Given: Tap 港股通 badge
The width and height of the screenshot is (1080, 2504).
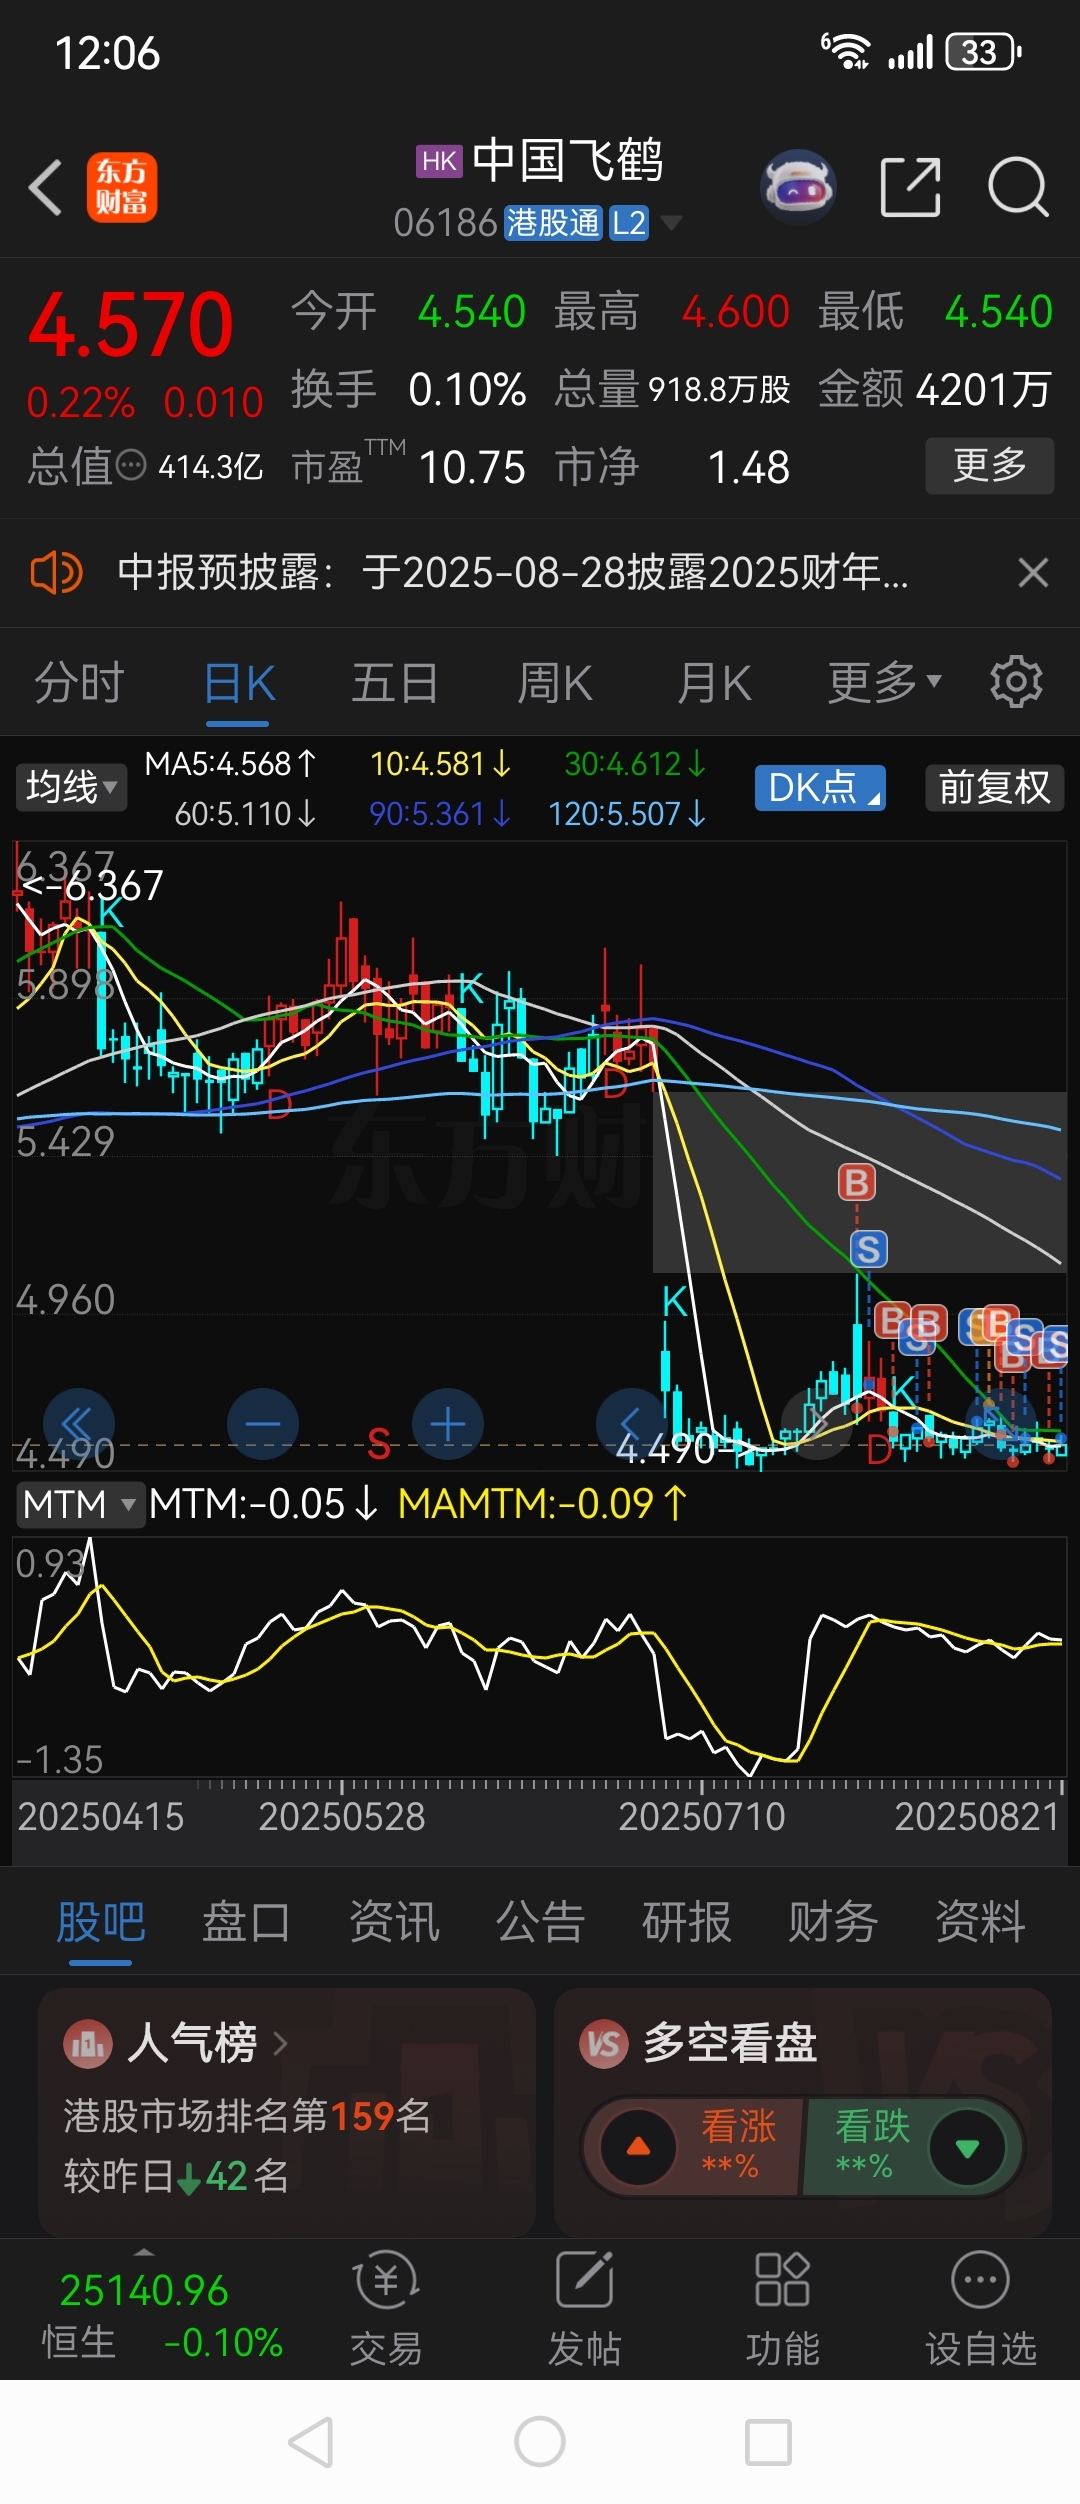Looking at the screenshot, I should (x=553, y=222).
